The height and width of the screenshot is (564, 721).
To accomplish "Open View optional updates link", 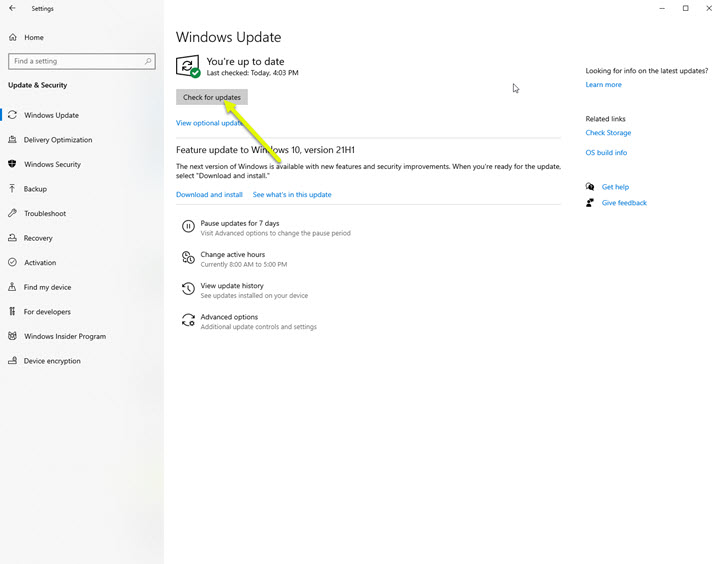I will [210, 123].
